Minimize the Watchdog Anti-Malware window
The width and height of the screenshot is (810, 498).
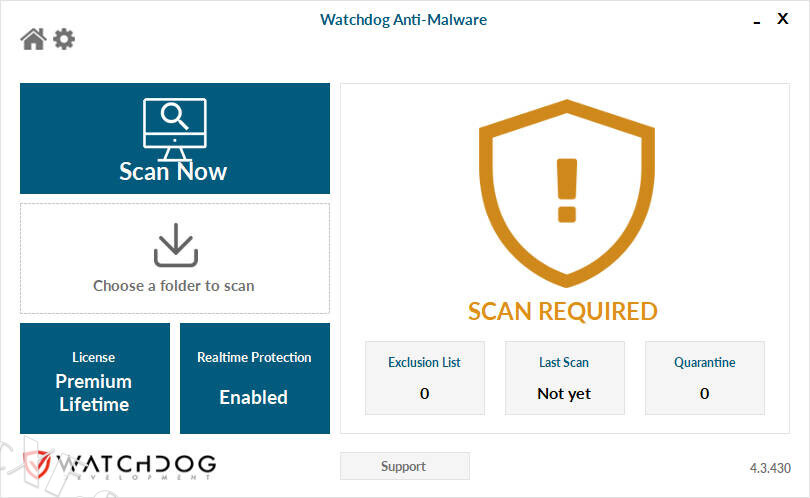757,21
